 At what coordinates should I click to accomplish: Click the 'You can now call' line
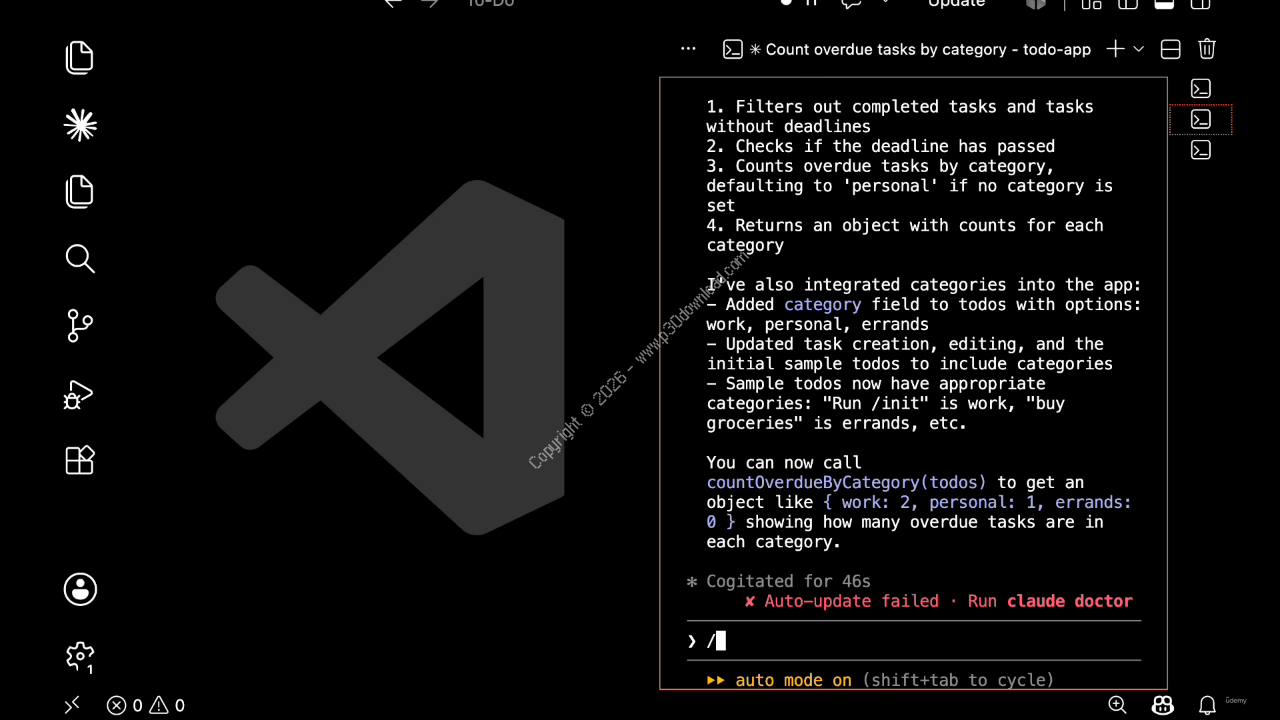[x=784, y=462]
